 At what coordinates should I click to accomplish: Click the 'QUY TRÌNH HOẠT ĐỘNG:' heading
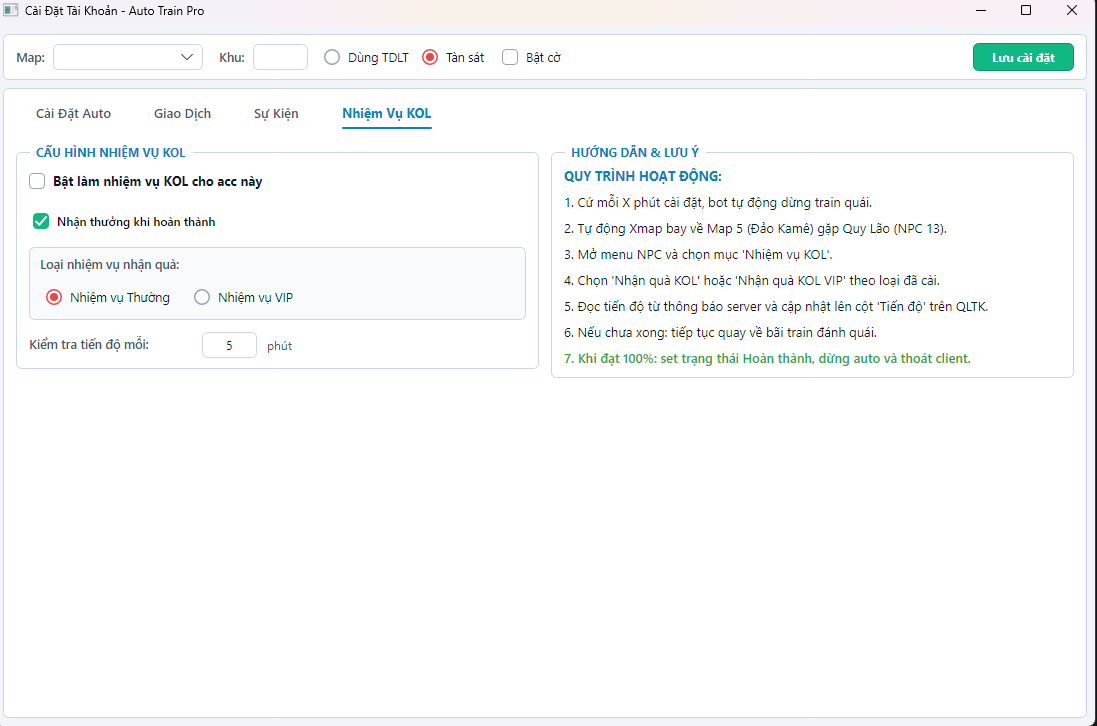click(643, 176)
